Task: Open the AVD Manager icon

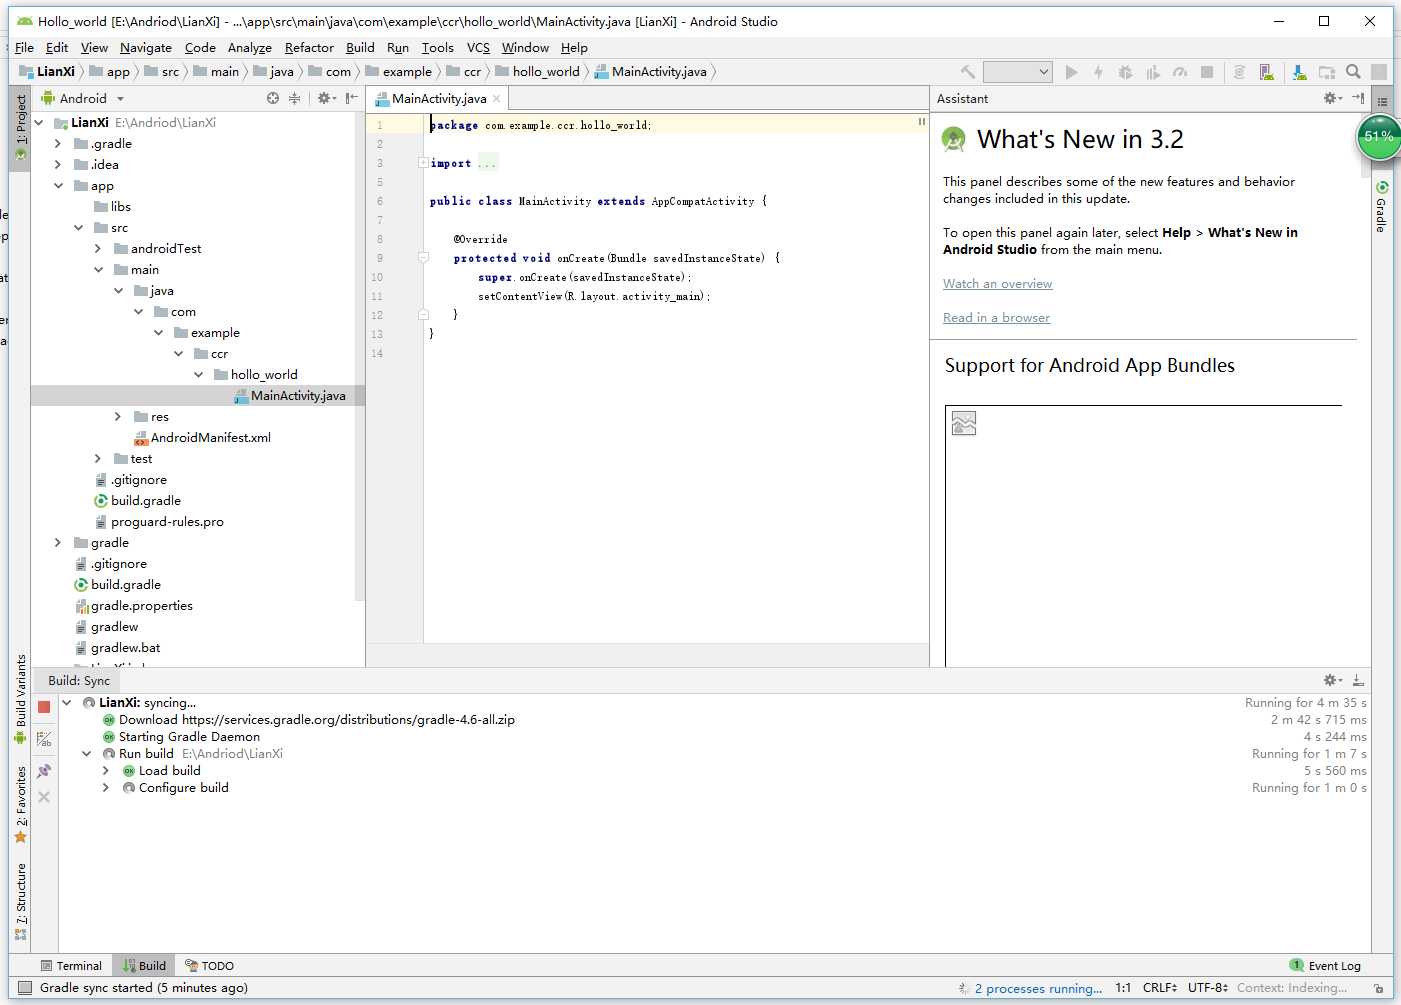Action: point(1267,72)
